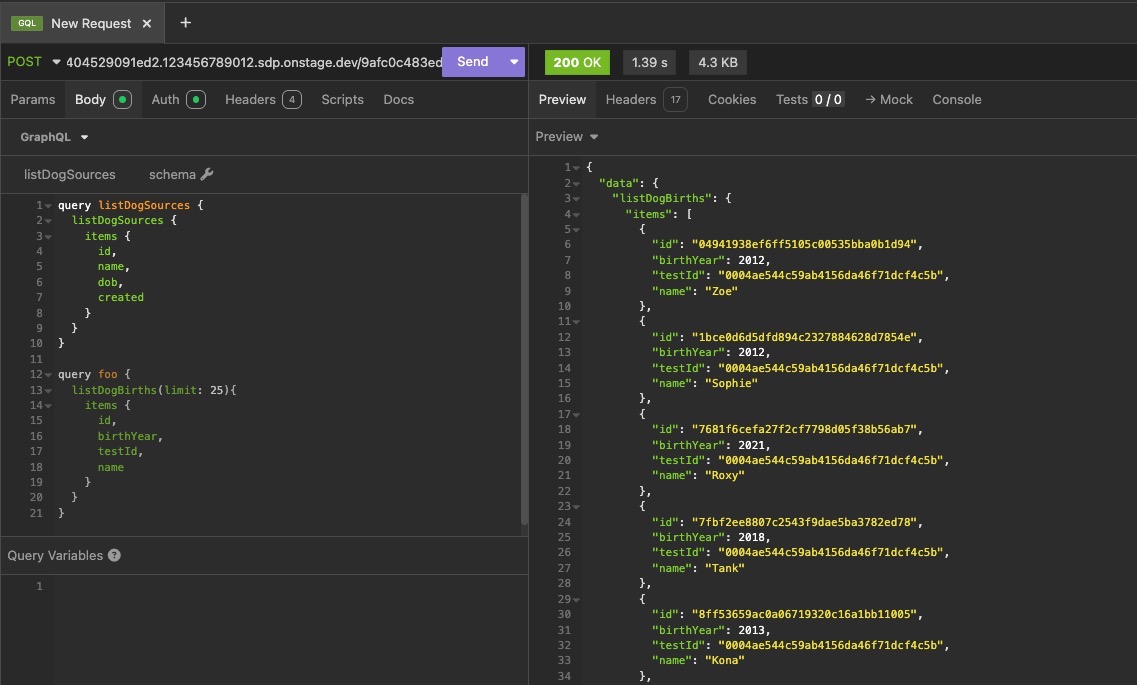Open the Cookies tab
Image resolution: width=1137 pixels, height=685 pixels.
click(x=732, y=99)
